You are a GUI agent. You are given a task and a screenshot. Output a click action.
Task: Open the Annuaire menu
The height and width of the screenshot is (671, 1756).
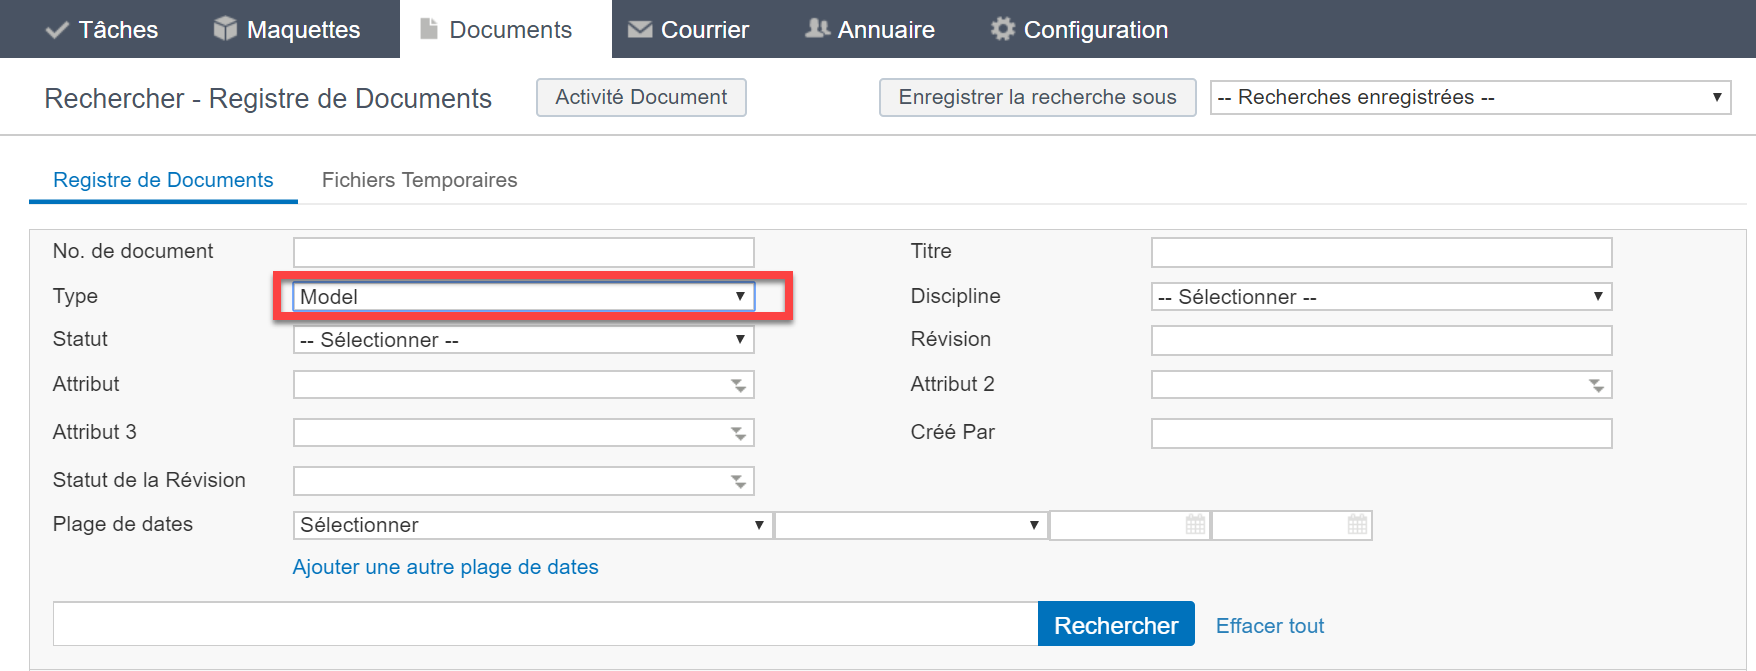870,30
